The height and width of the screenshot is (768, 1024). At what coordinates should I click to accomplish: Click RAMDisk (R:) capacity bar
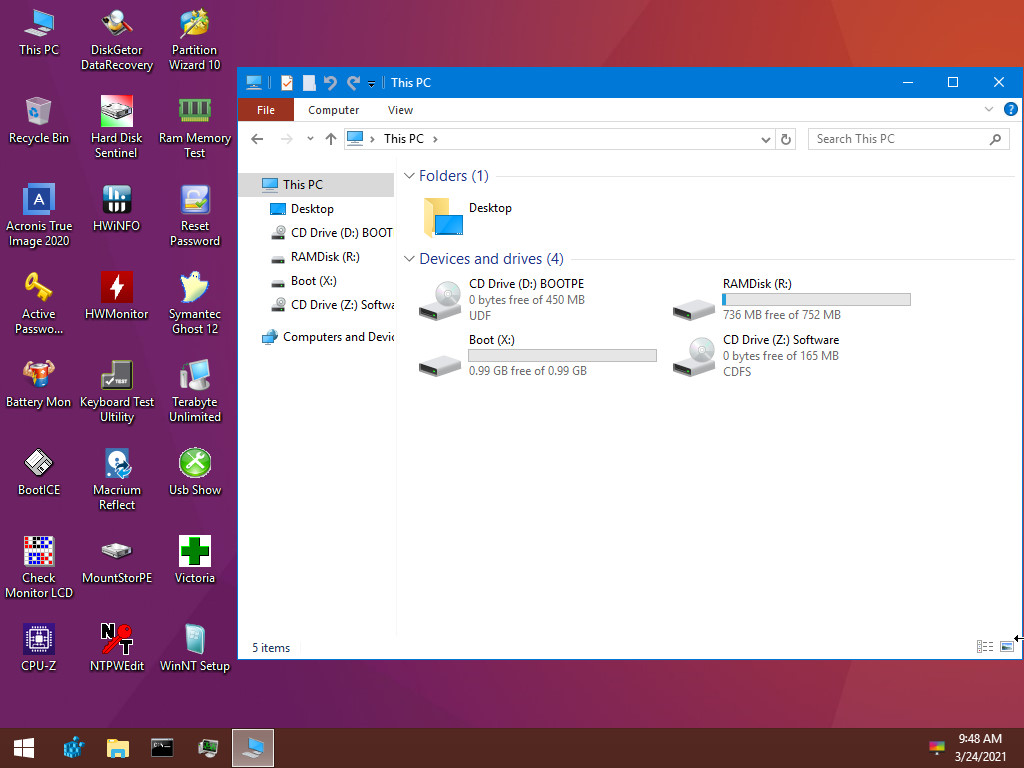point(816,299)
